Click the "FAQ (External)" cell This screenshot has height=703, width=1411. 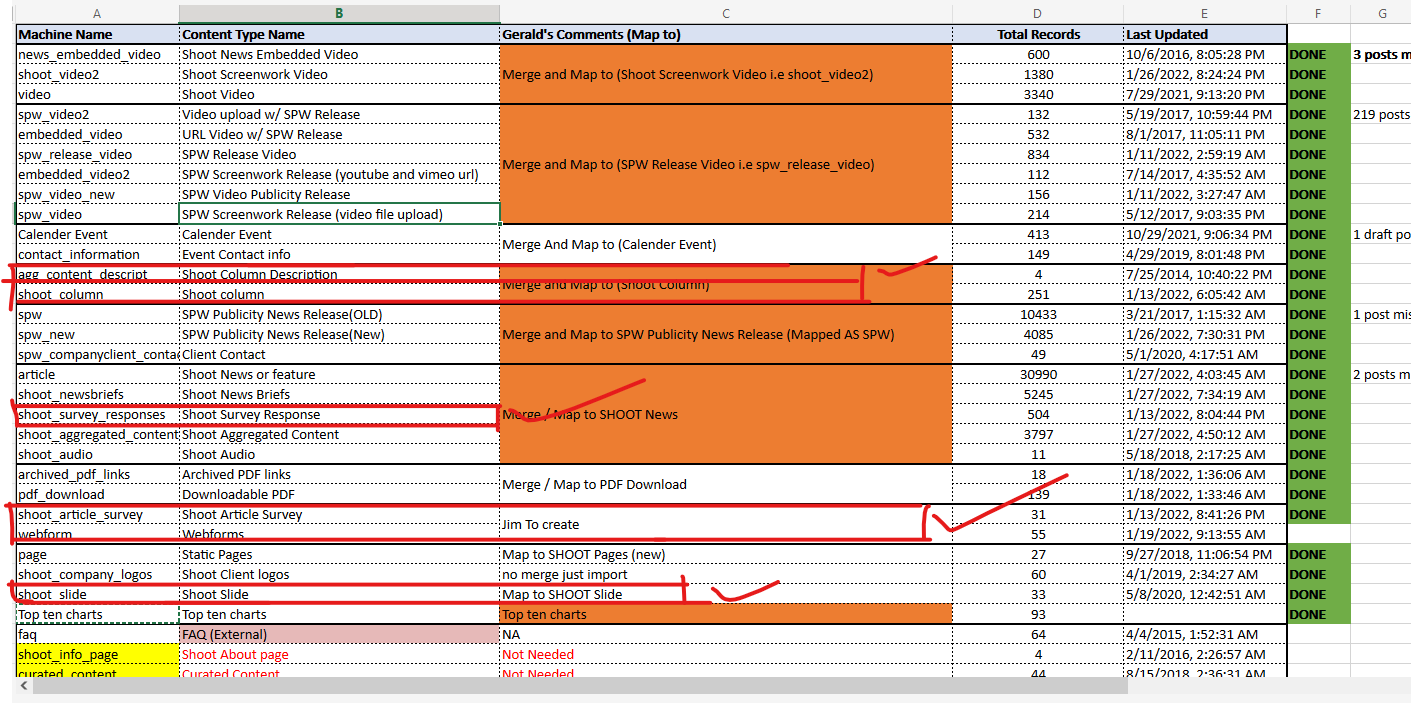[339, 634]
